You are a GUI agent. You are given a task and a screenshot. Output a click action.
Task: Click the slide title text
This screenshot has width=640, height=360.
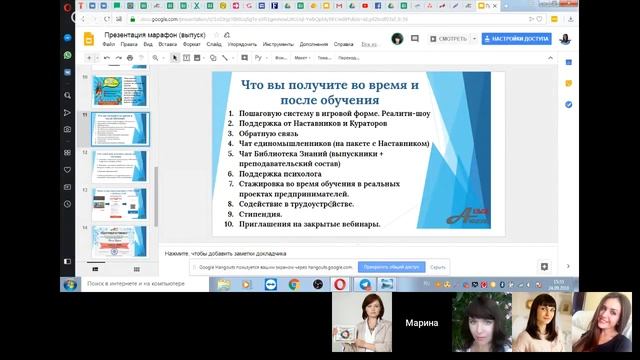tap(330, 92)
